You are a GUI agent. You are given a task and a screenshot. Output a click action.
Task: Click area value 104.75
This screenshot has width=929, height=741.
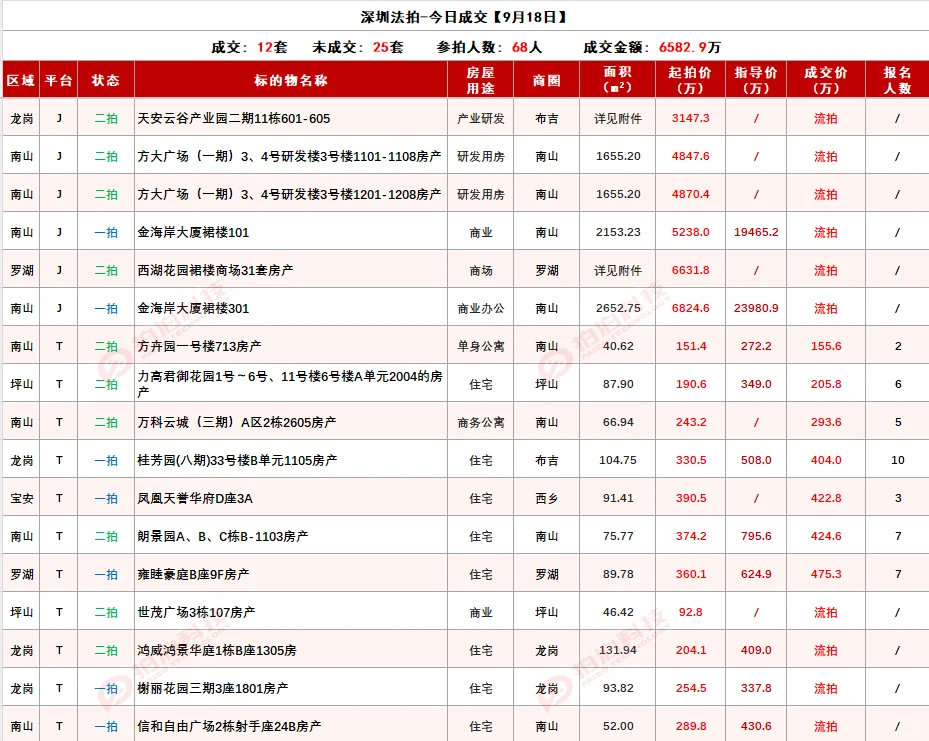[618, 460]
